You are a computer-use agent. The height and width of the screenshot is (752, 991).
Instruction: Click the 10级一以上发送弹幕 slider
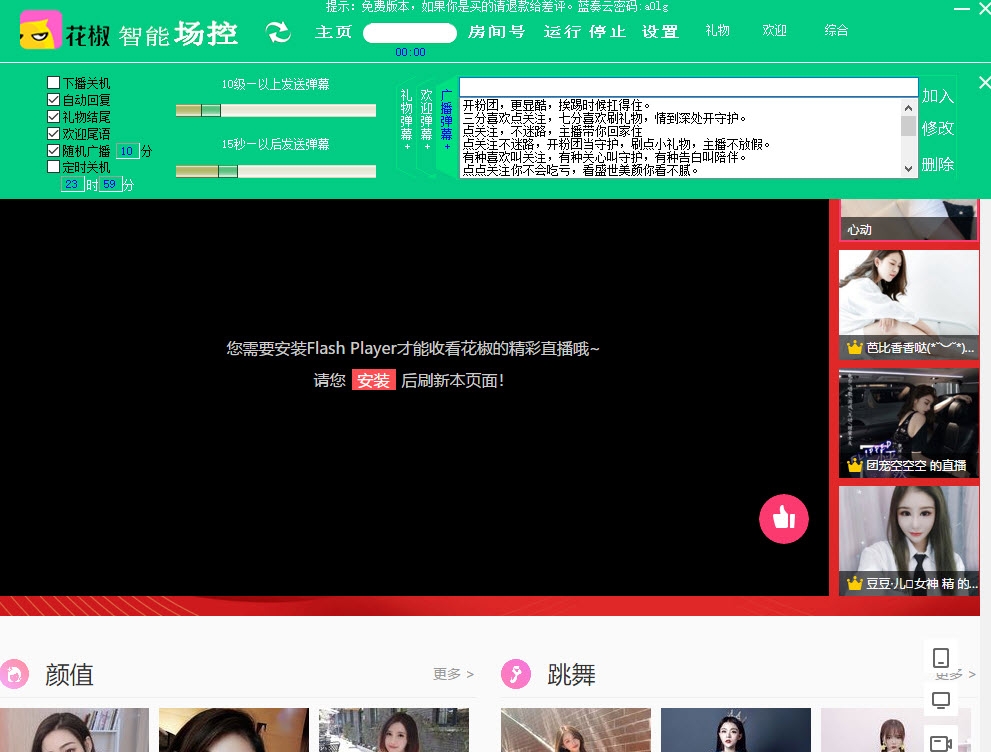click(275, 110)
